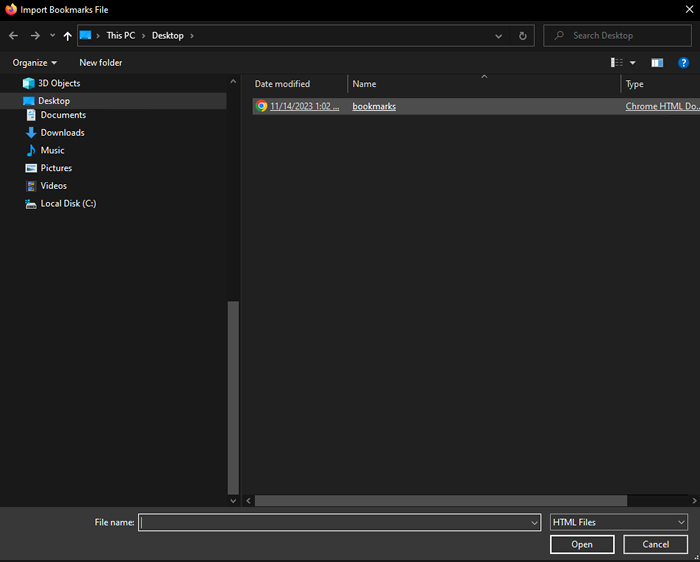
Task: Select 3D Objects in navigation pane
Action: point(58,83)
